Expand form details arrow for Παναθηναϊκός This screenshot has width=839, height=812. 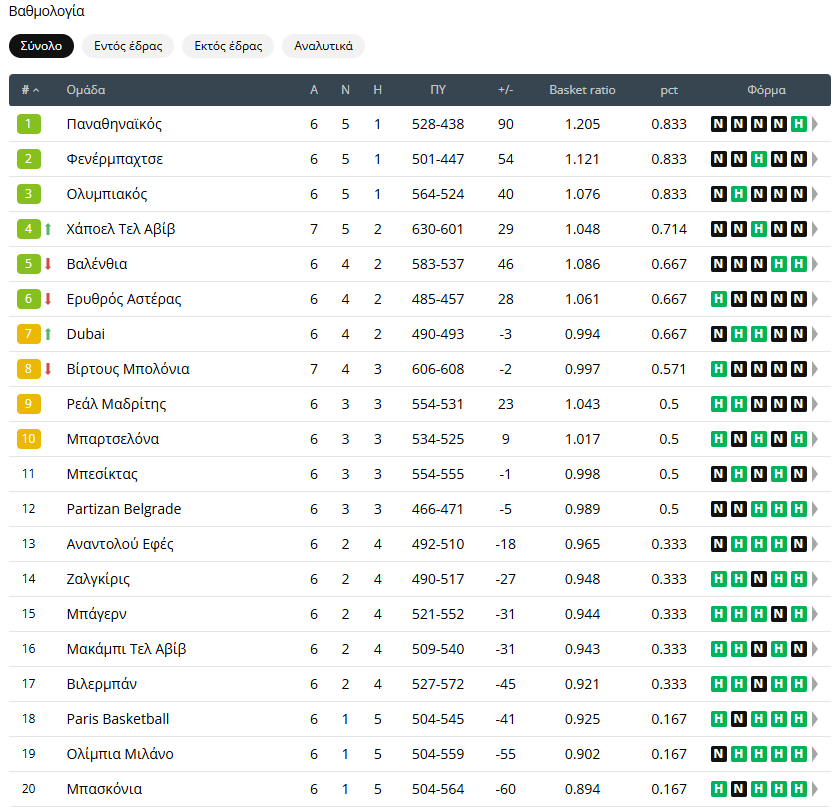point(815,124)
